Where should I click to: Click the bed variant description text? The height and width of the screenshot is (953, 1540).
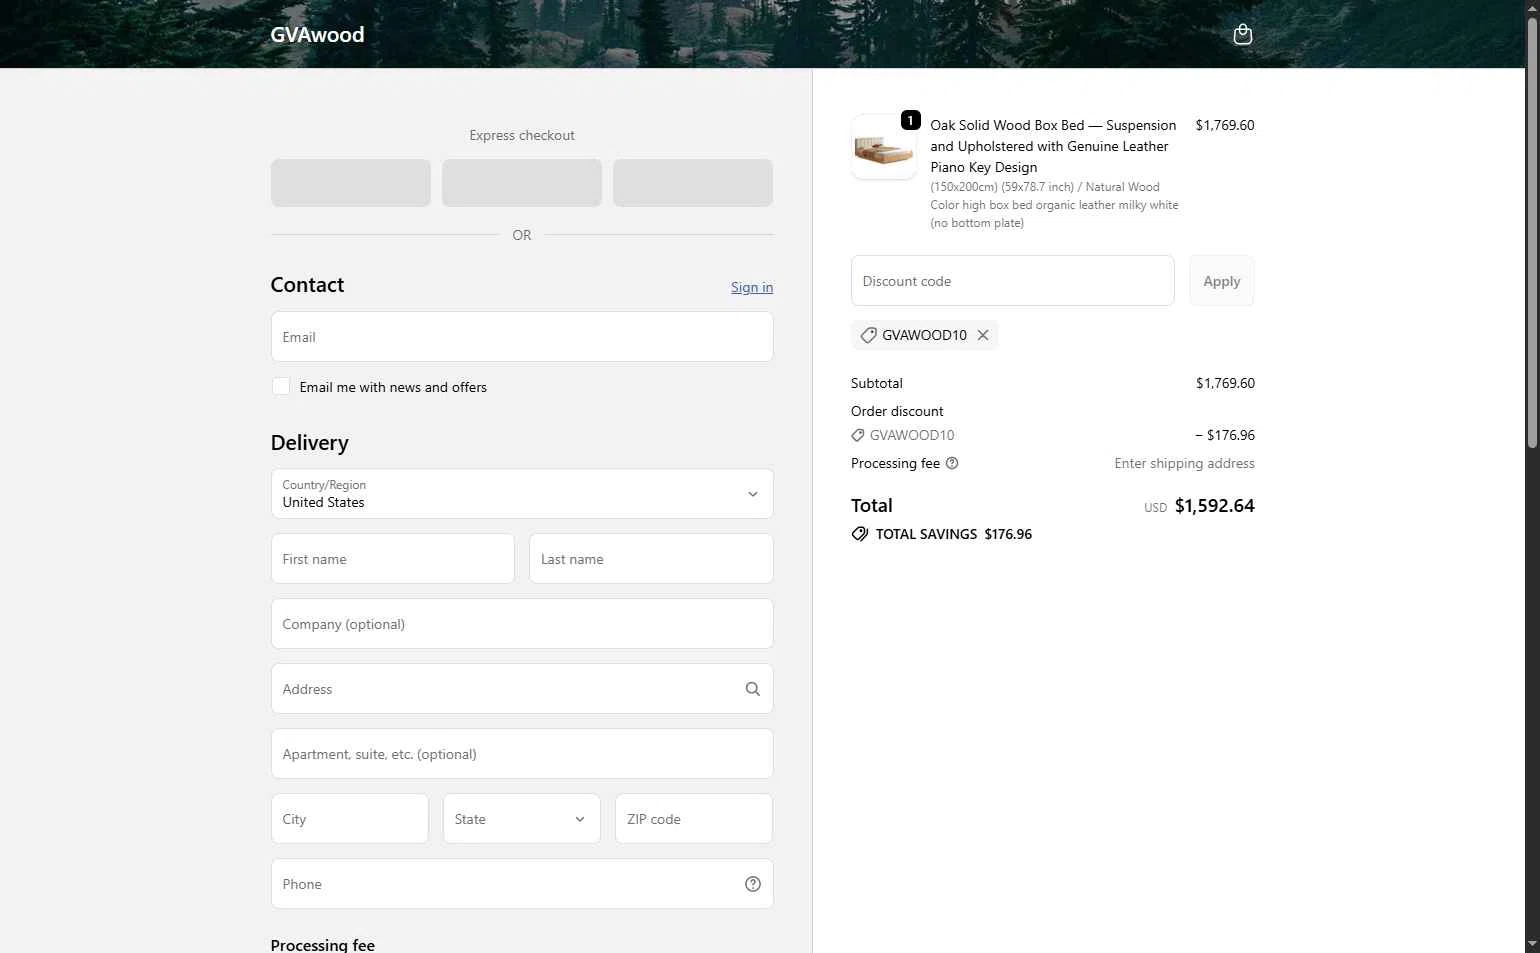click(1054, 205)
